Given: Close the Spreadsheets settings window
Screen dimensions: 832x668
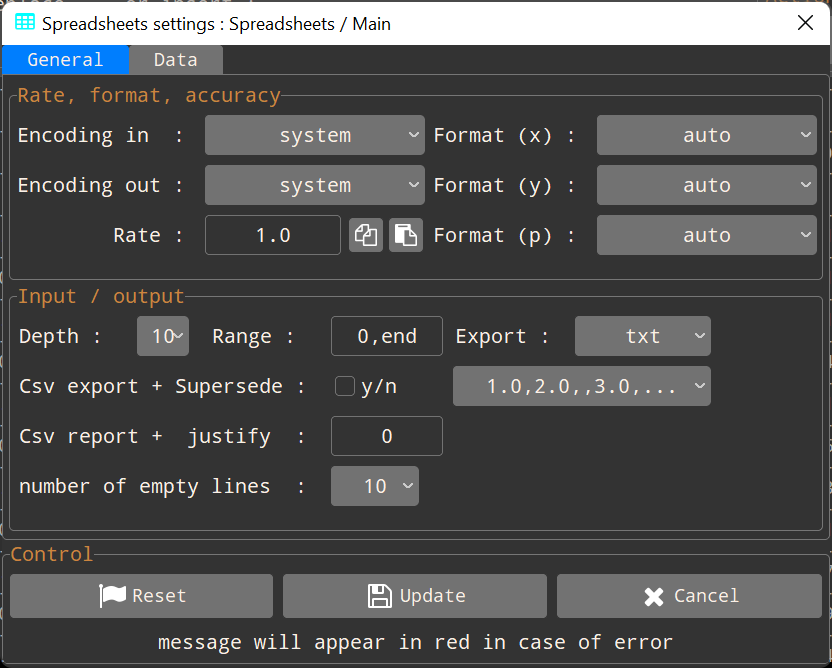Looking at the screenshot, I should pos(805,22).
